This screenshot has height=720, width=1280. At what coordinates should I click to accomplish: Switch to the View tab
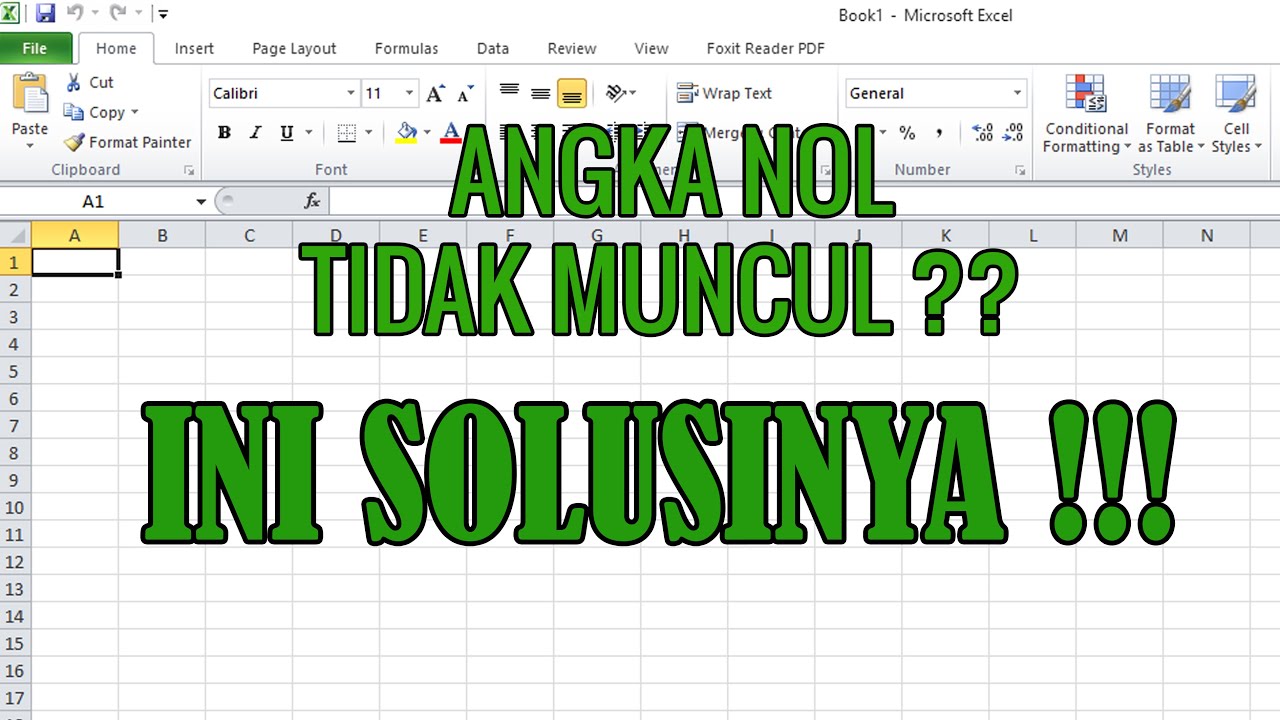651,48
